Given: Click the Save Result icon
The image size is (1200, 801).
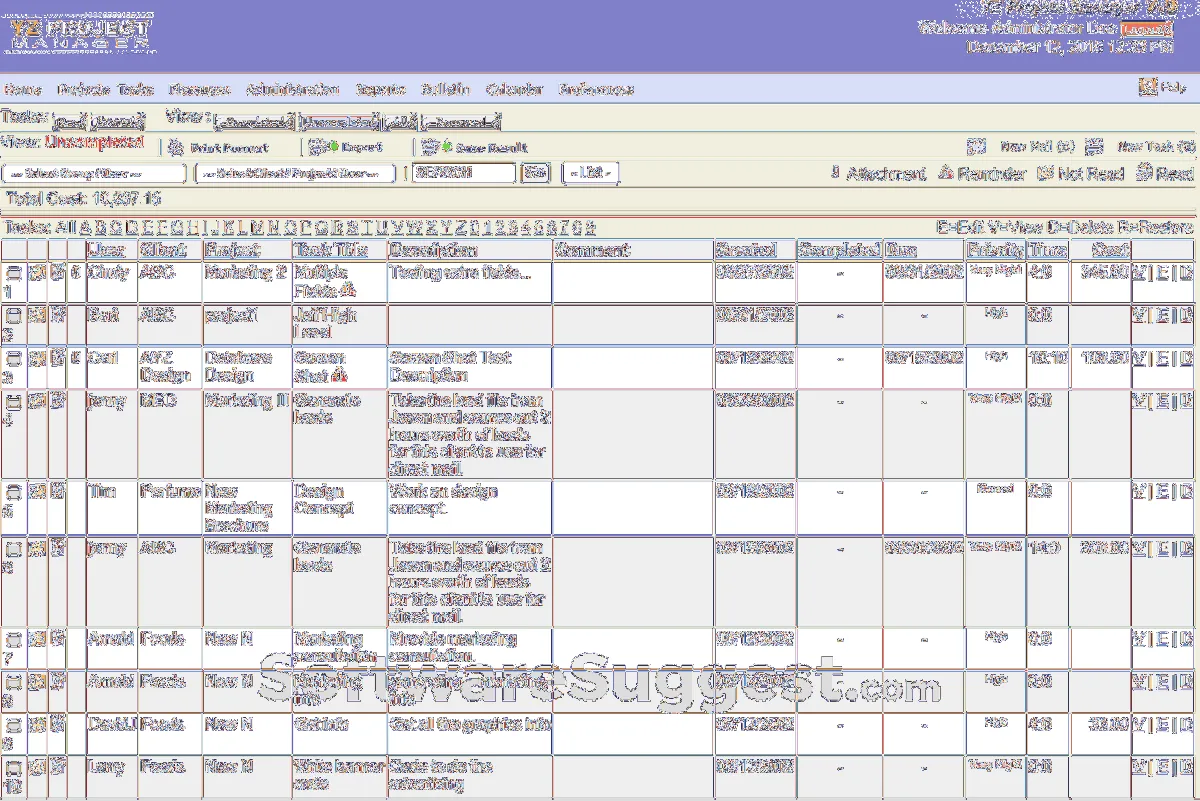Looking at the screenshot, I should (x=435, y=147).
